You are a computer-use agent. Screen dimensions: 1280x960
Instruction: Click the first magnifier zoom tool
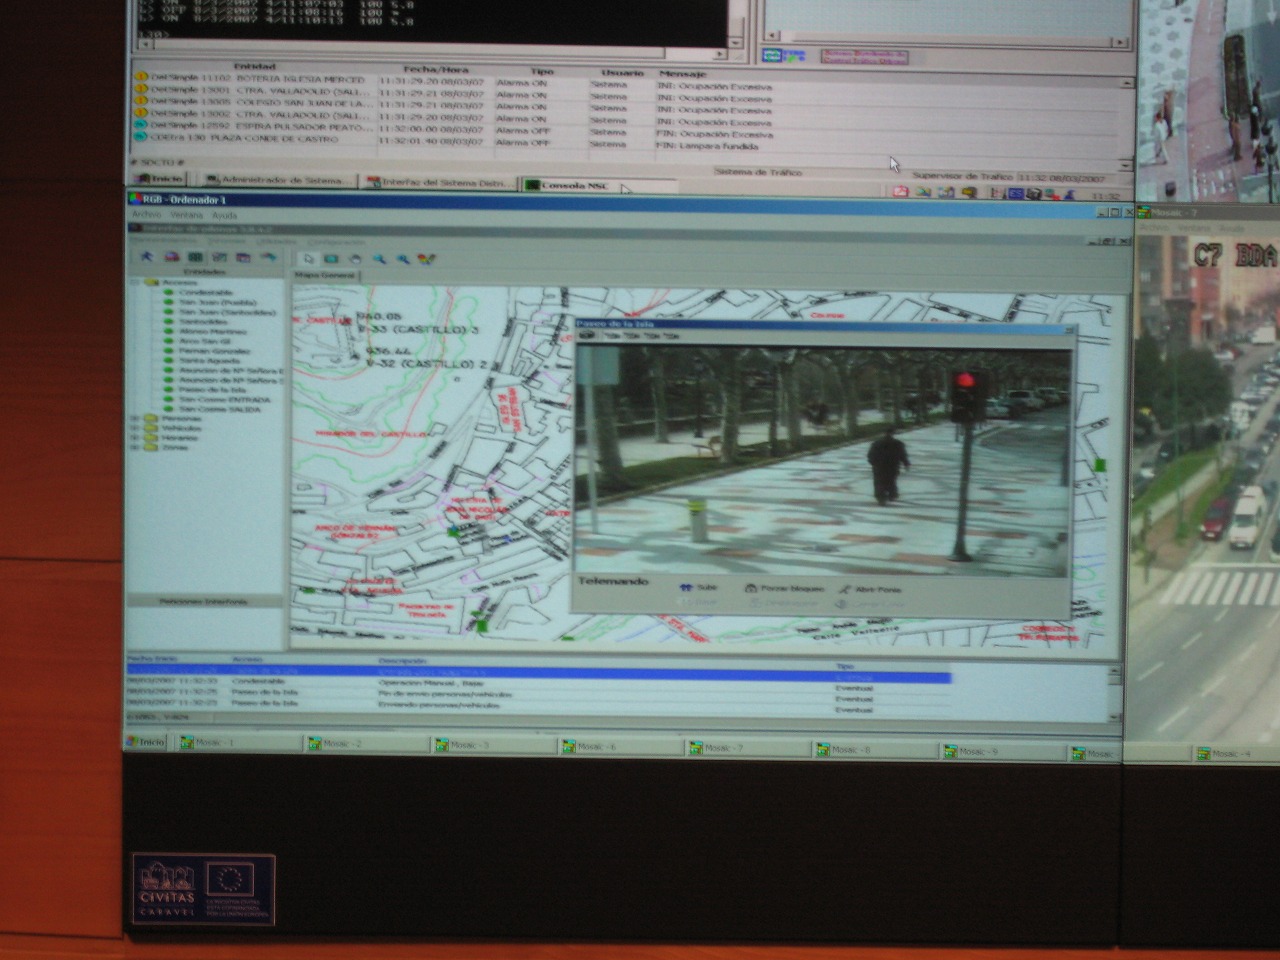click(x=380, y=259)
